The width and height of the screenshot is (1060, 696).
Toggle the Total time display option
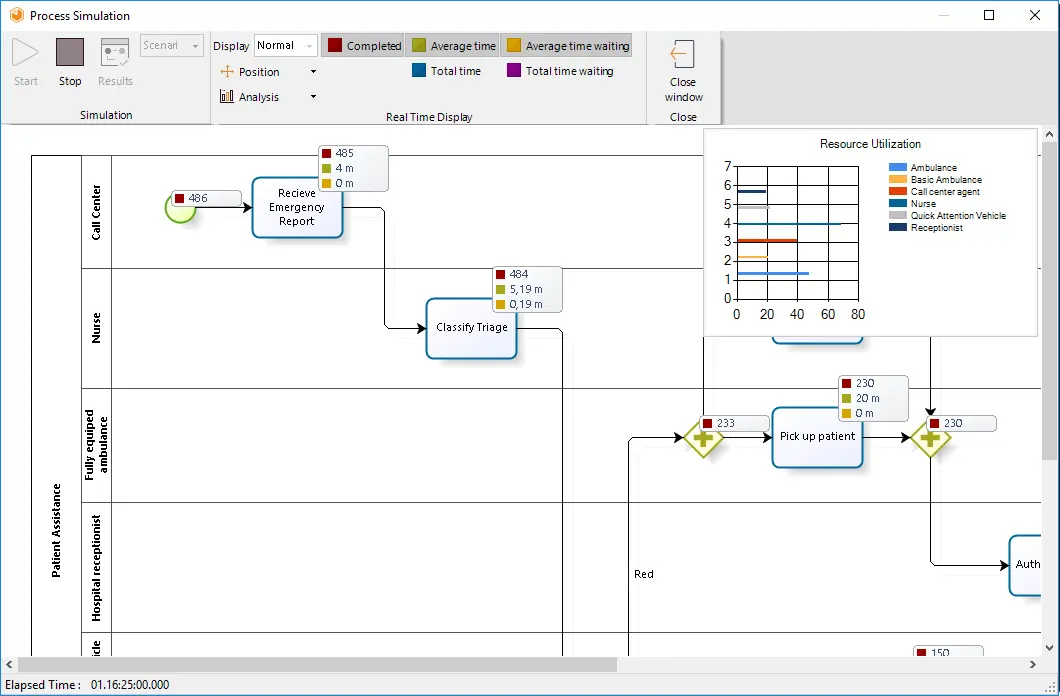[x=446, y=70]
